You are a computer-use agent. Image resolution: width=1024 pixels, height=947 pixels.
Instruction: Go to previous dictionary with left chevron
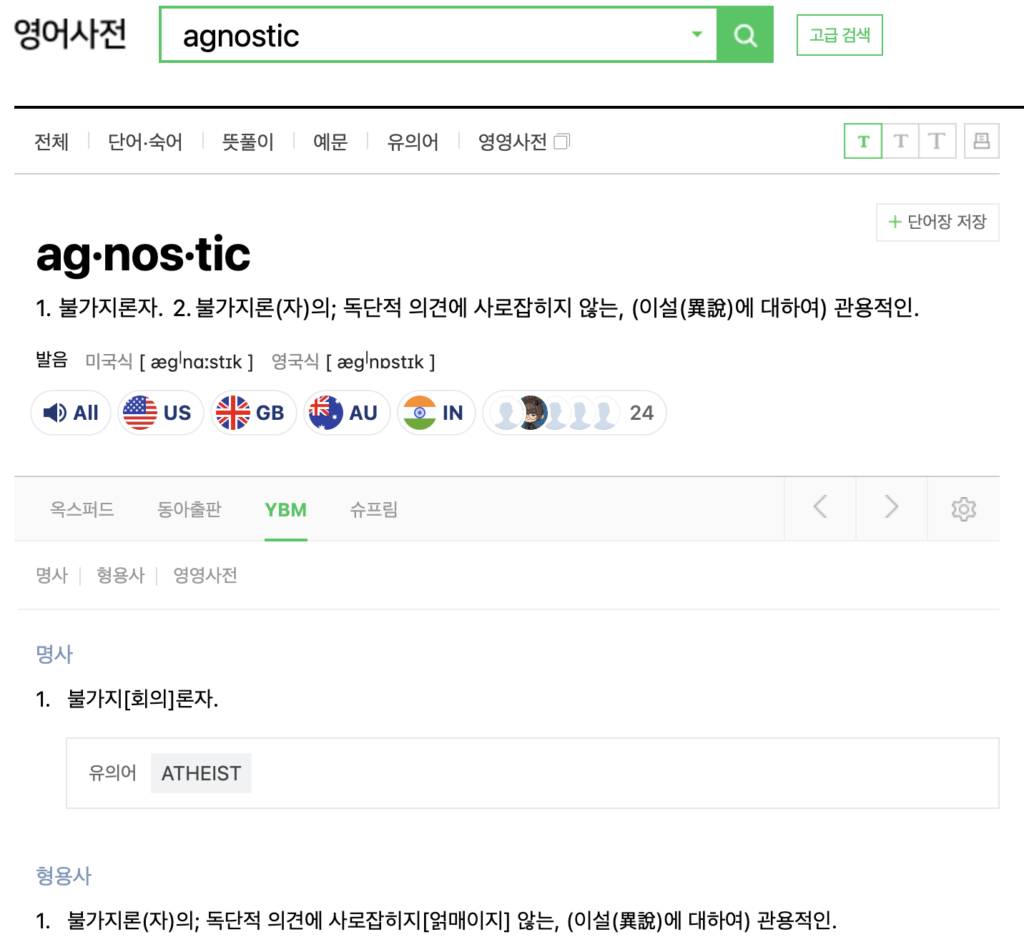tap(820, 508)
